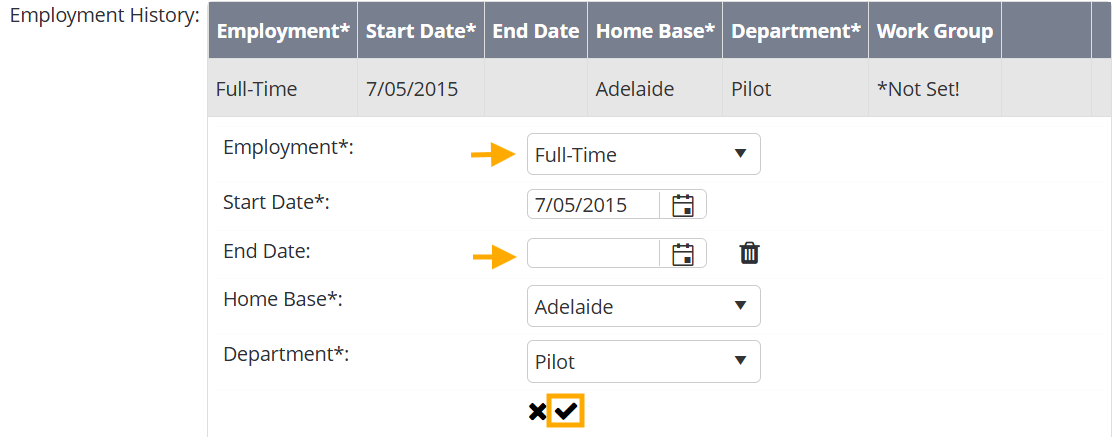Click the 7/05/2015 cell in the table row
The image size is (1112, 437).
412,89
